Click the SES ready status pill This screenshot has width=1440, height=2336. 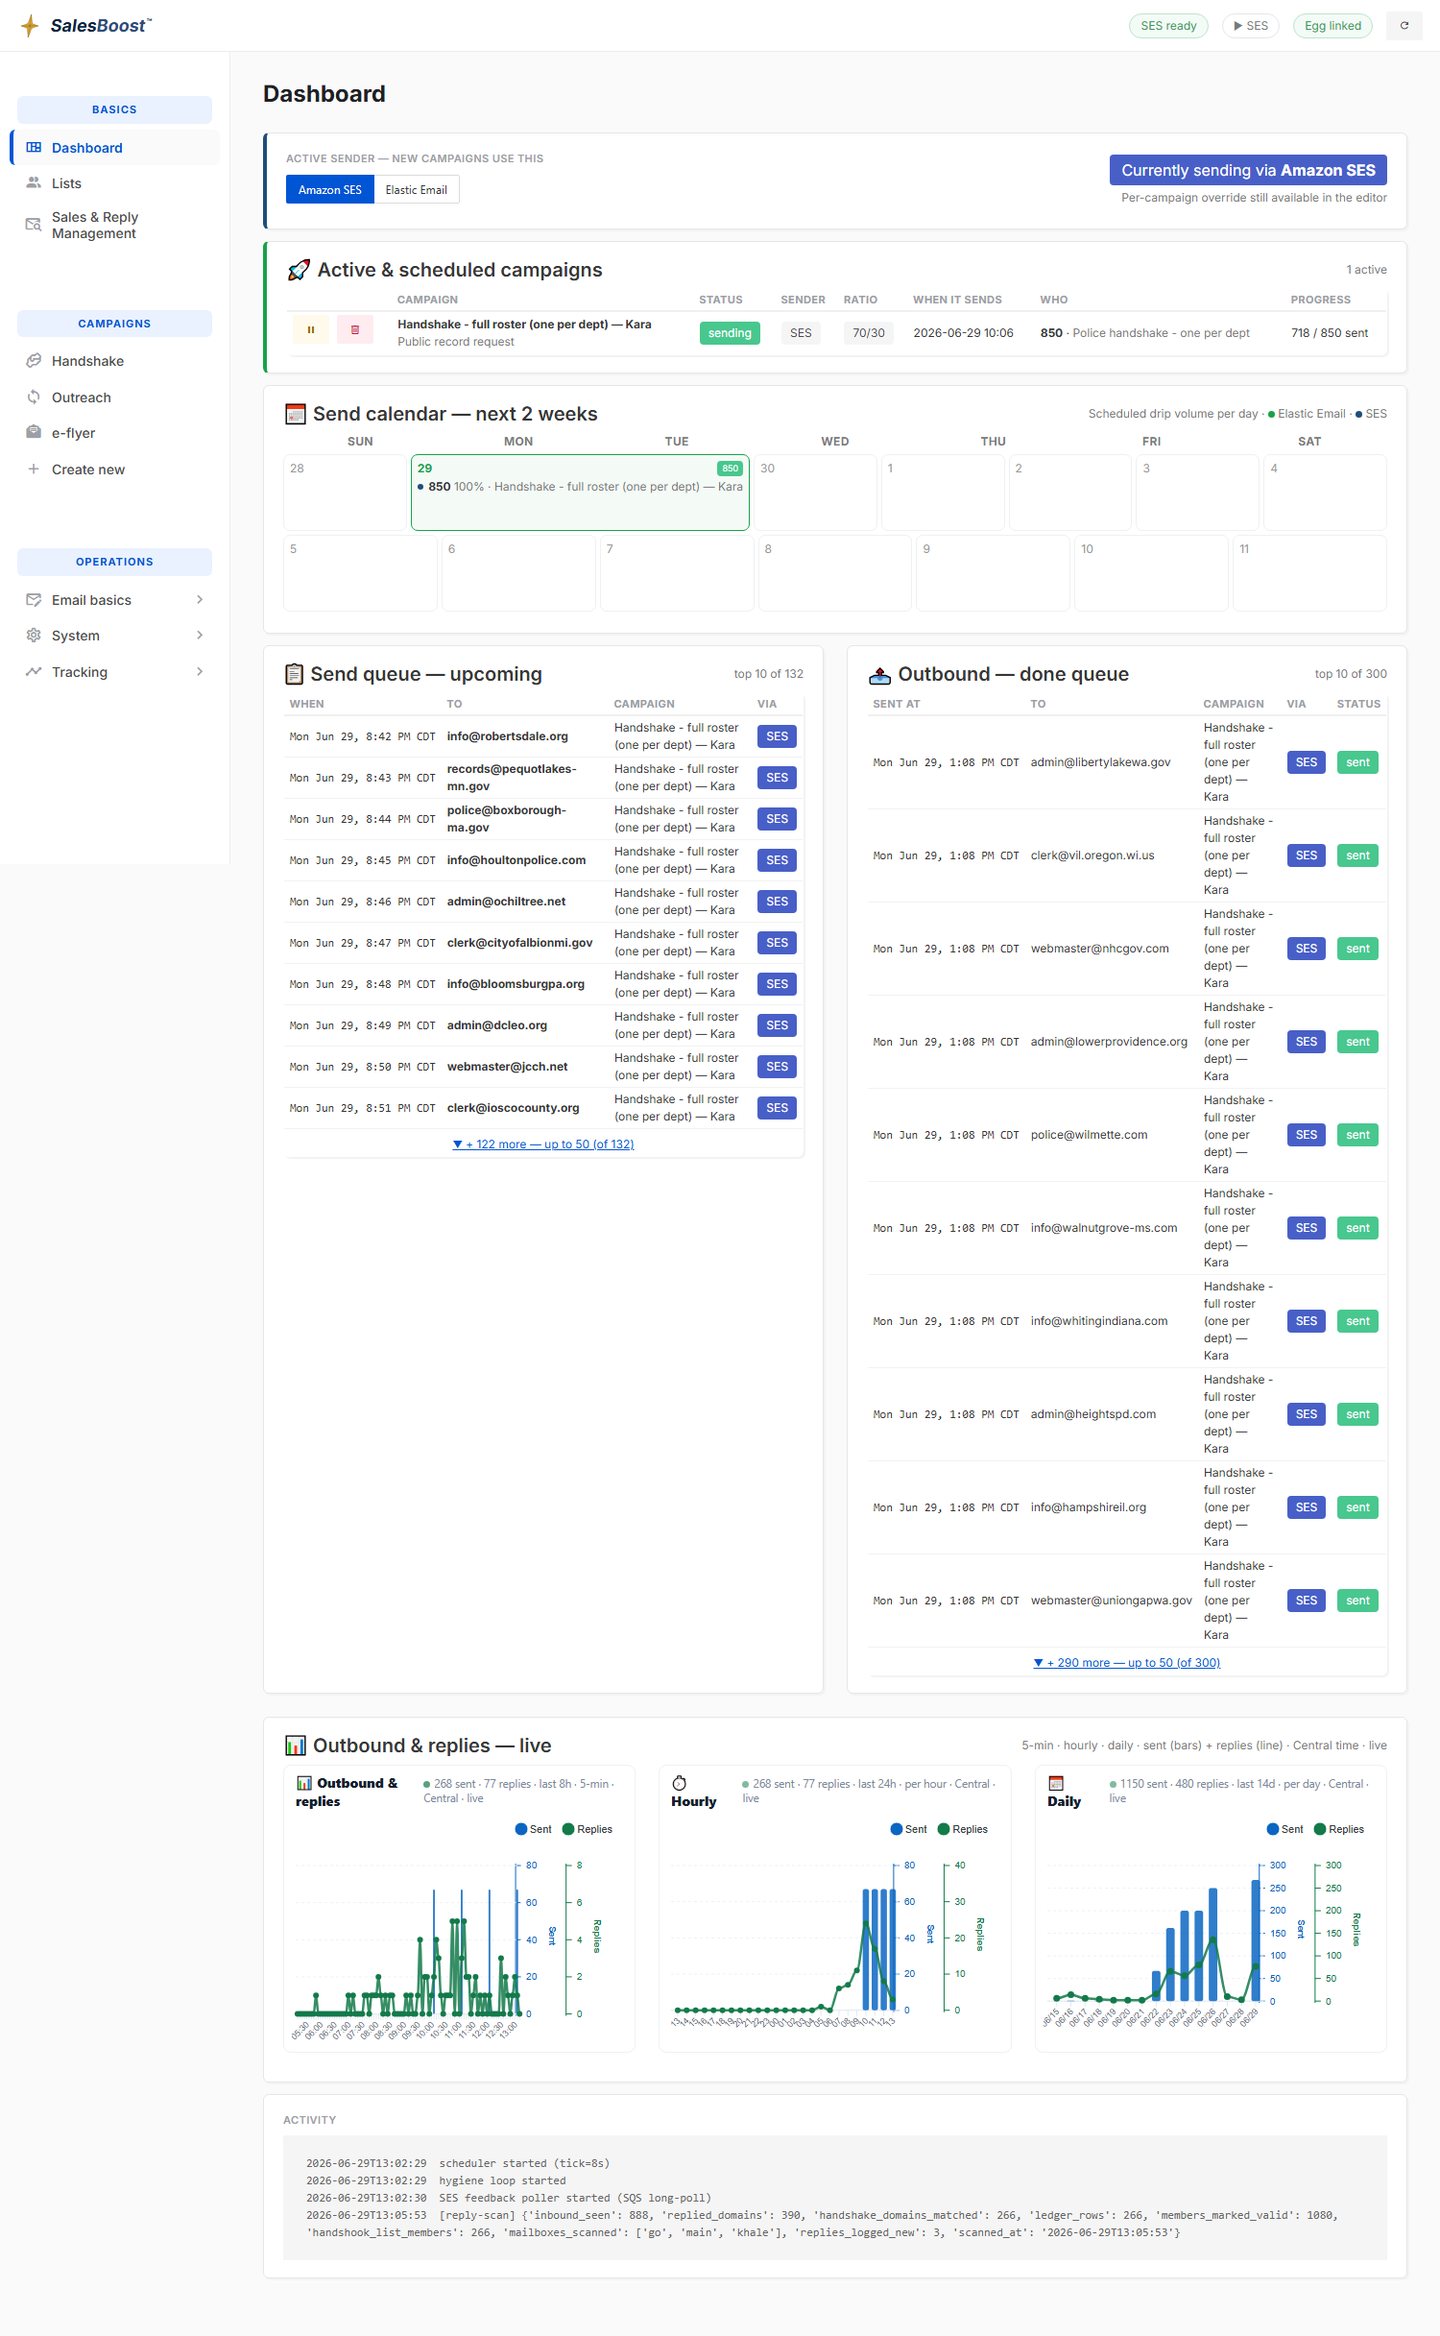(x=1168, y=26)
